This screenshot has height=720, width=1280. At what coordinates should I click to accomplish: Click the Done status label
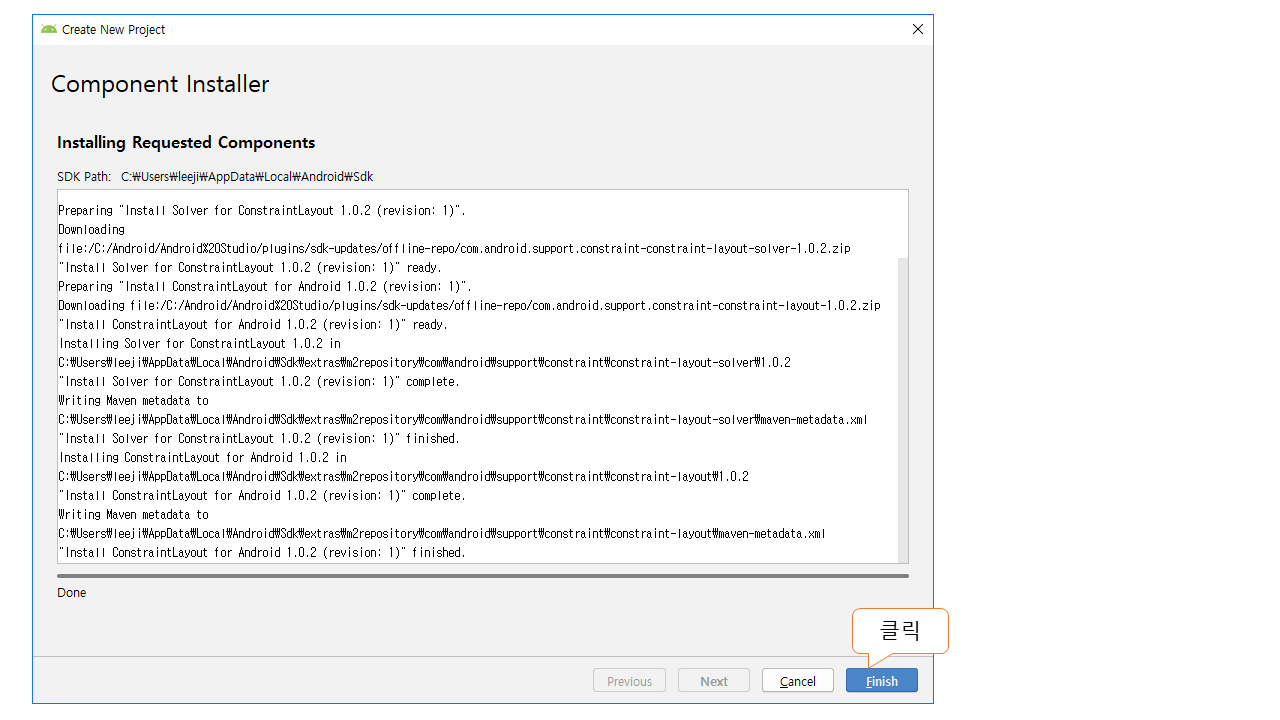click(72, 593)
